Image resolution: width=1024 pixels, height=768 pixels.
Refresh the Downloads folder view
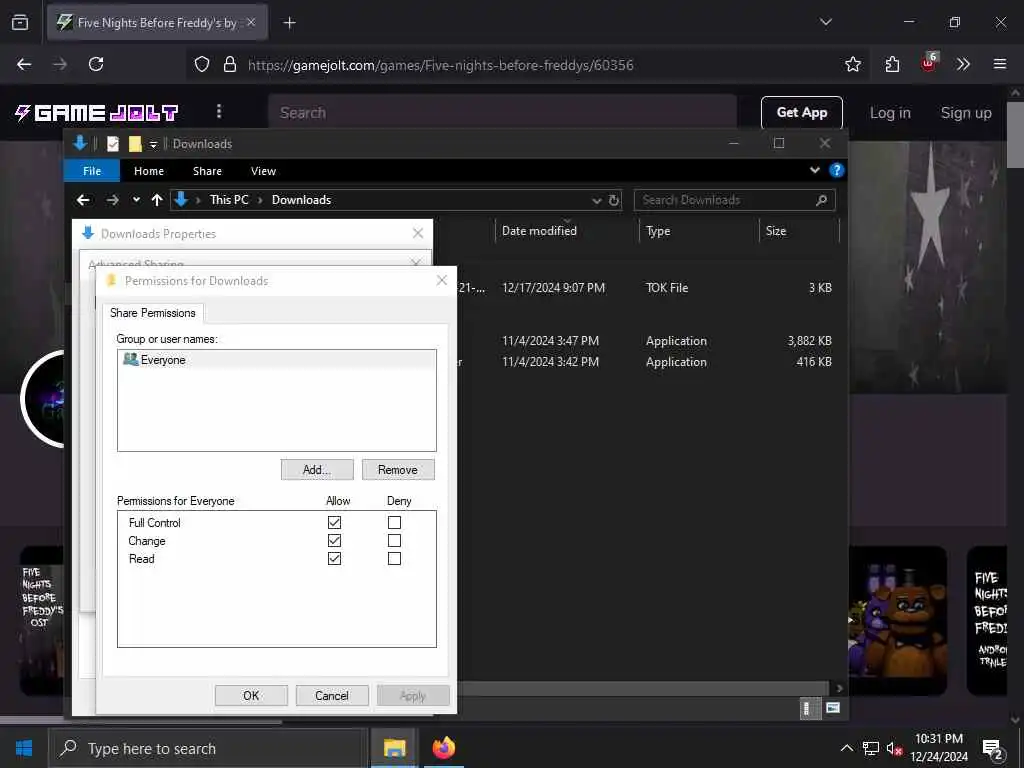(614, 200)
